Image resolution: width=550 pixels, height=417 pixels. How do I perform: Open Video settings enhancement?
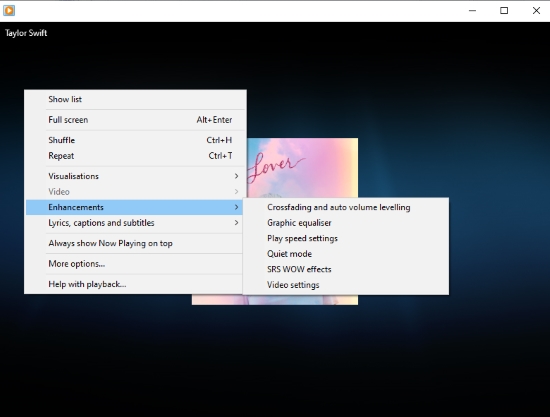click(346, 285)
